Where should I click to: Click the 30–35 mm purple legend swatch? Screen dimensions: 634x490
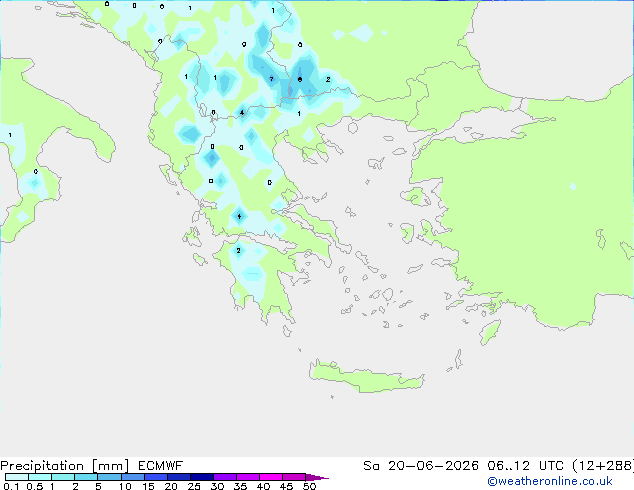[x=225, y=477]
